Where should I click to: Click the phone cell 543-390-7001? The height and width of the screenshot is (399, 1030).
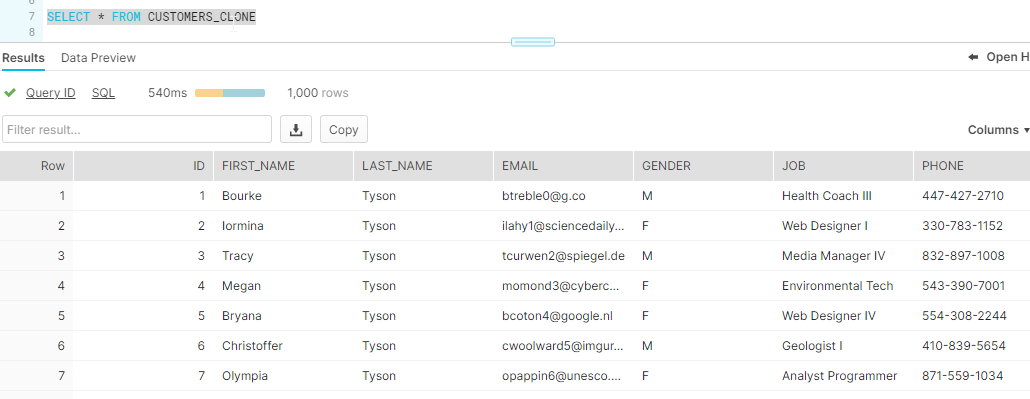(x=964, y=286)
